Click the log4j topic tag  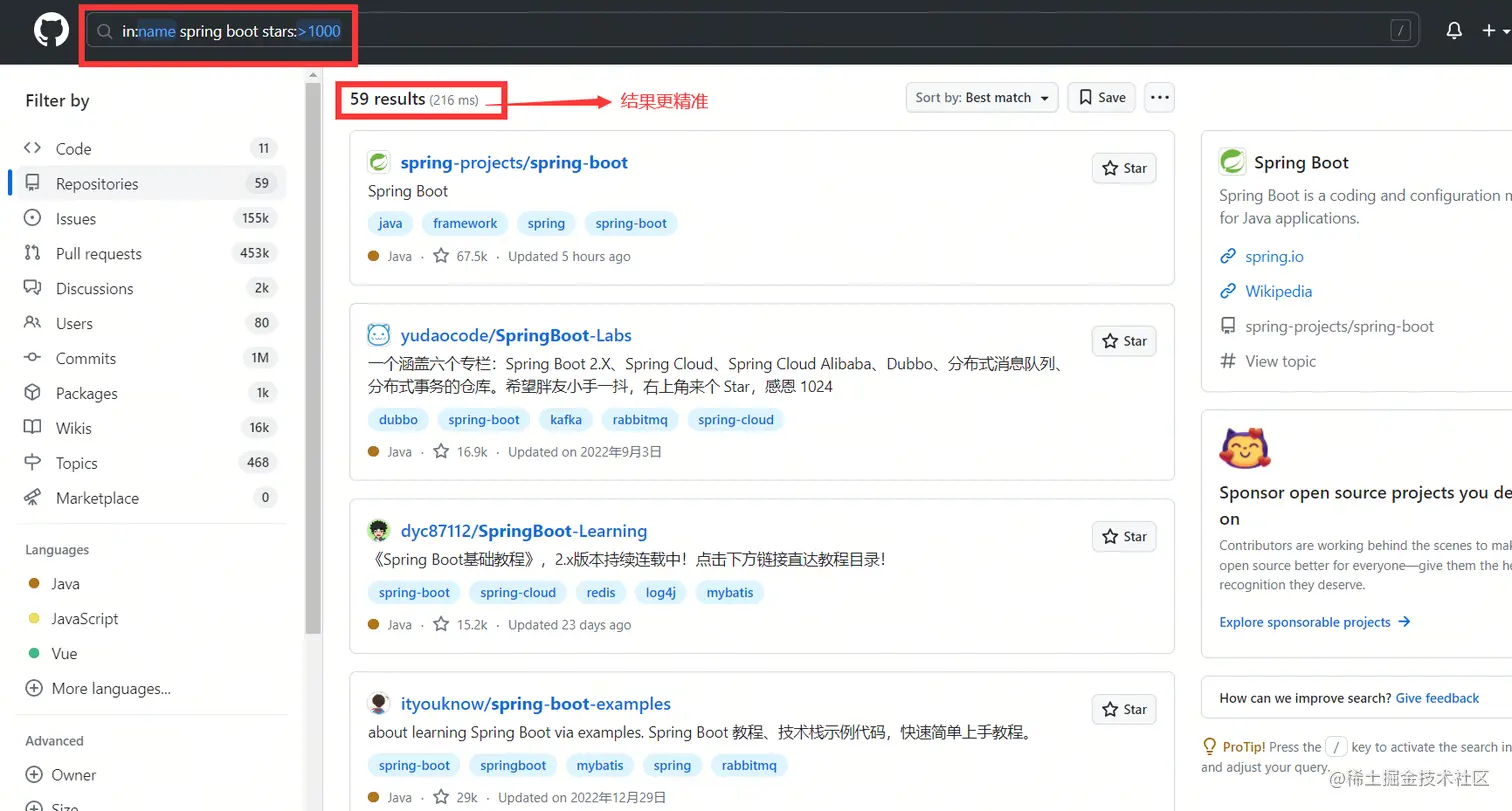[x=661, y=593]
